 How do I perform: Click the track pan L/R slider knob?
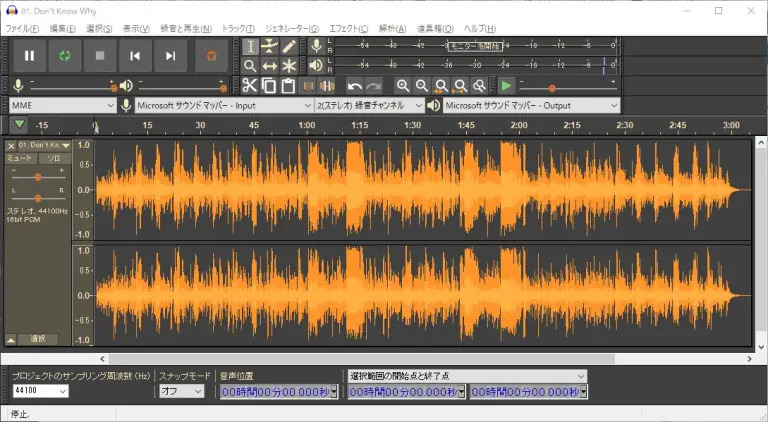tap(38, 198)
